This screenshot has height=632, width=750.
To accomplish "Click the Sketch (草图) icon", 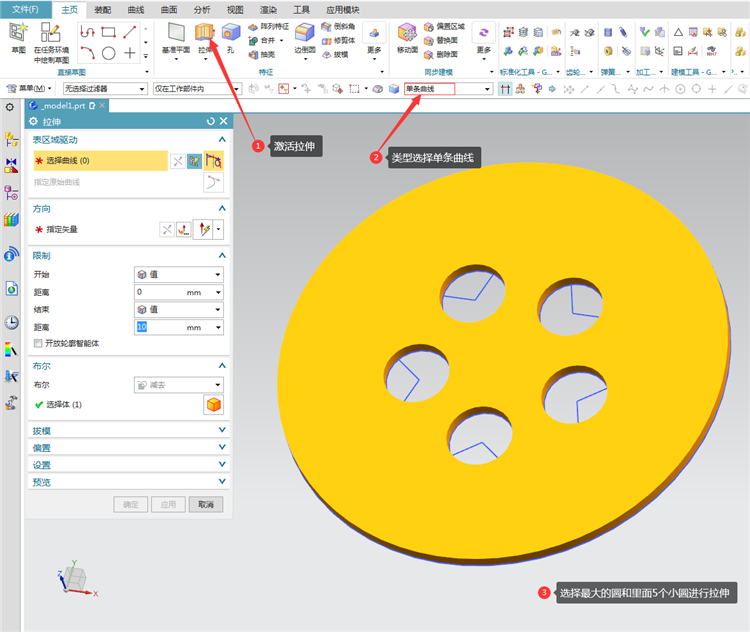I will [x=18, y=33].
